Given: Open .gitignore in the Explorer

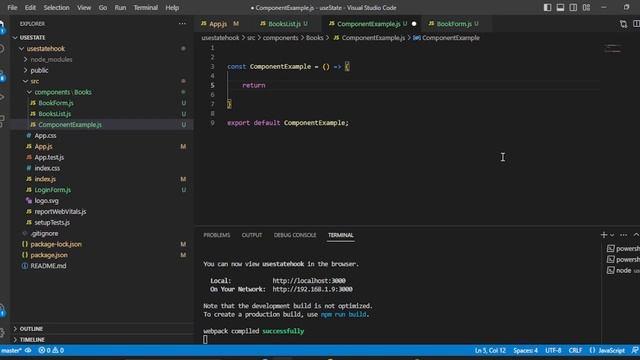Looking at the screenshot, I should tap(44, 233).
